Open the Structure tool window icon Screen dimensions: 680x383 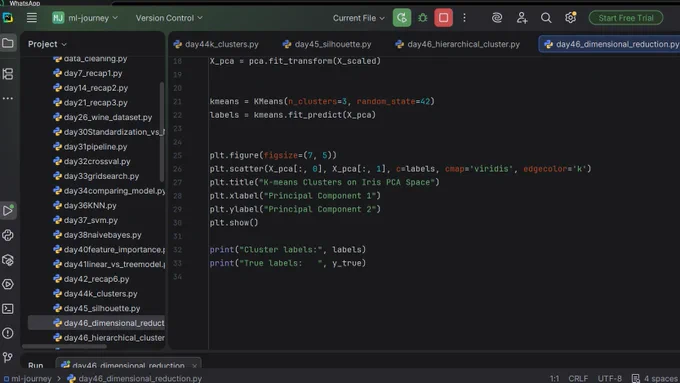[8, 74]
